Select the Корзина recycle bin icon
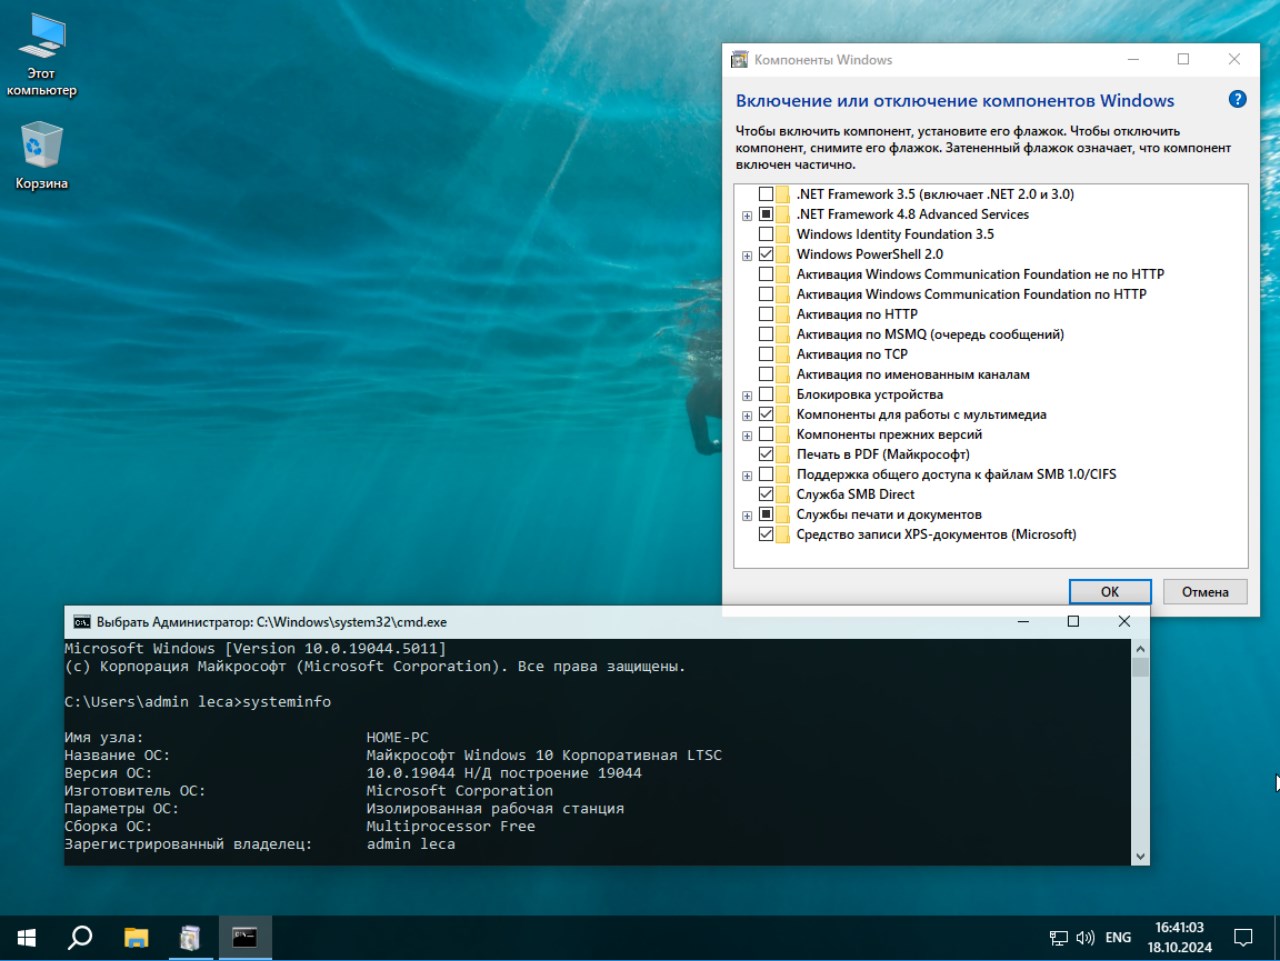This screenshot has width=1280, height=961. pos(41,155)
